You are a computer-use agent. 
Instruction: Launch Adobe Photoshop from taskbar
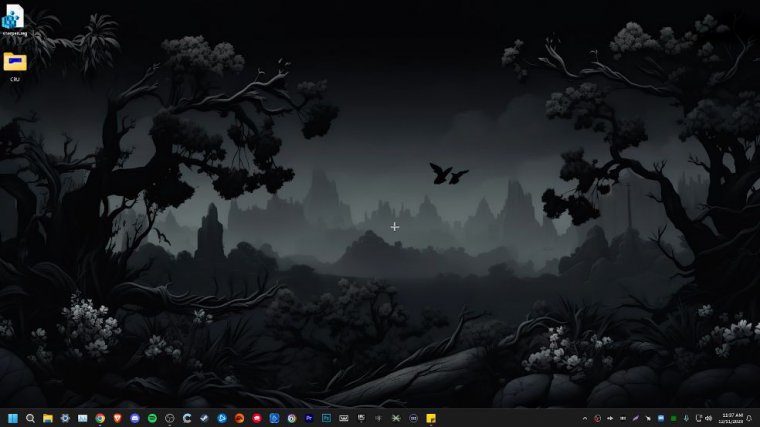(x=326, y=418)
